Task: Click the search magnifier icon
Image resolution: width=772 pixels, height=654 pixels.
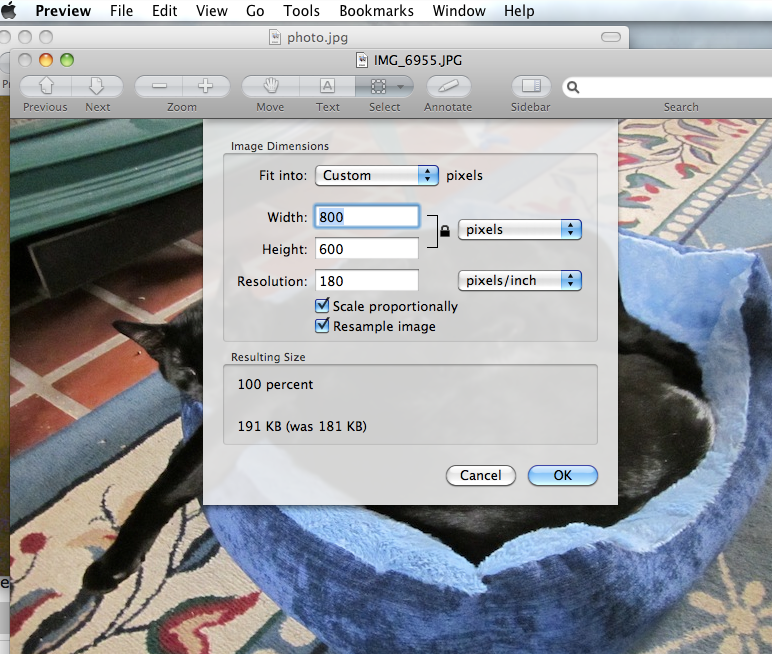Action: pyautogui.click(x=573, y=88)
